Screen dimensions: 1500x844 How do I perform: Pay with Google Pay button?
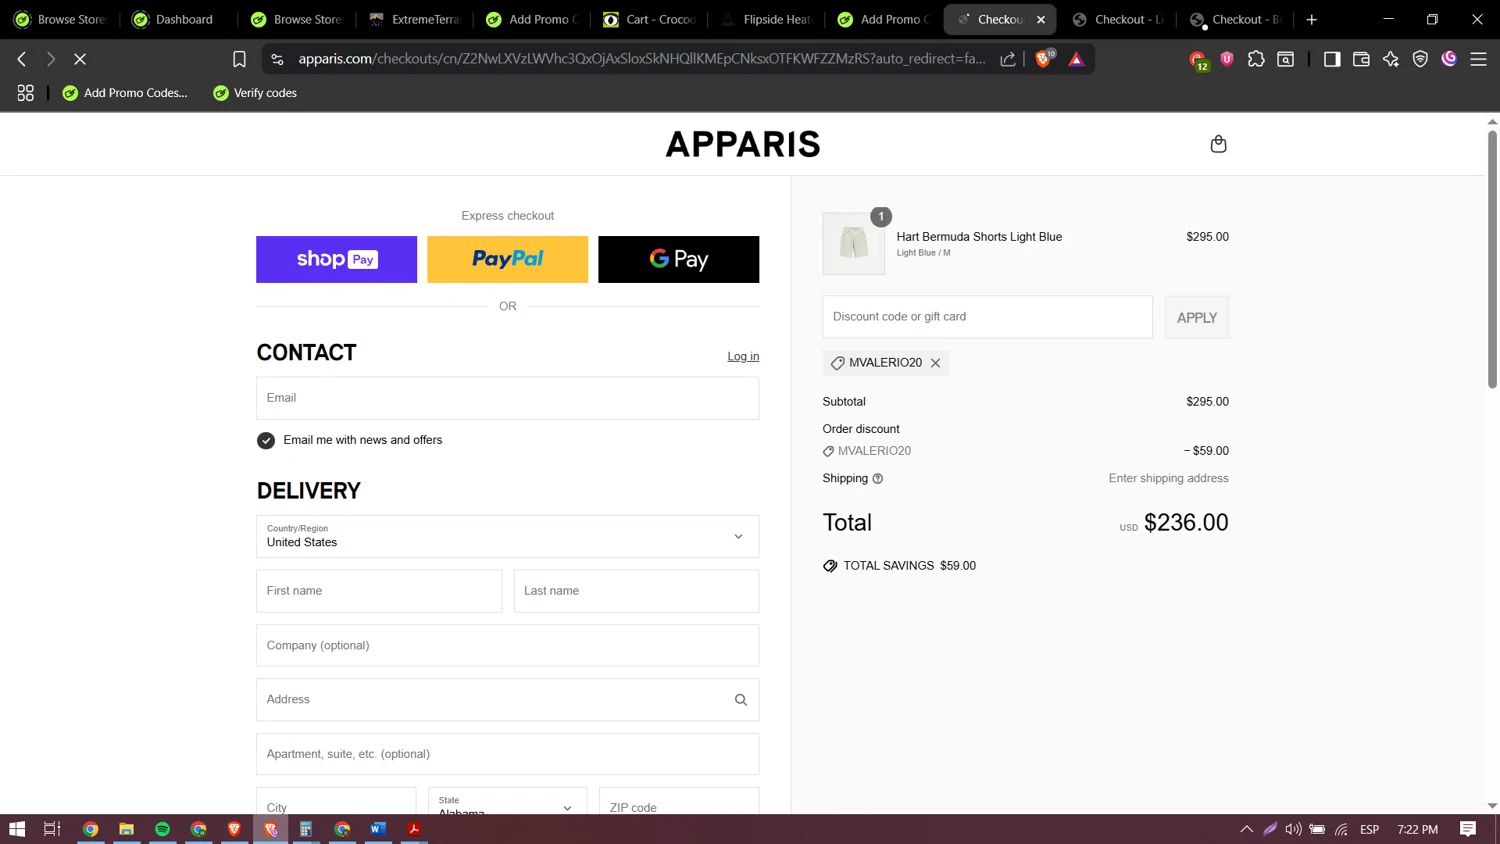pos(679,259)
